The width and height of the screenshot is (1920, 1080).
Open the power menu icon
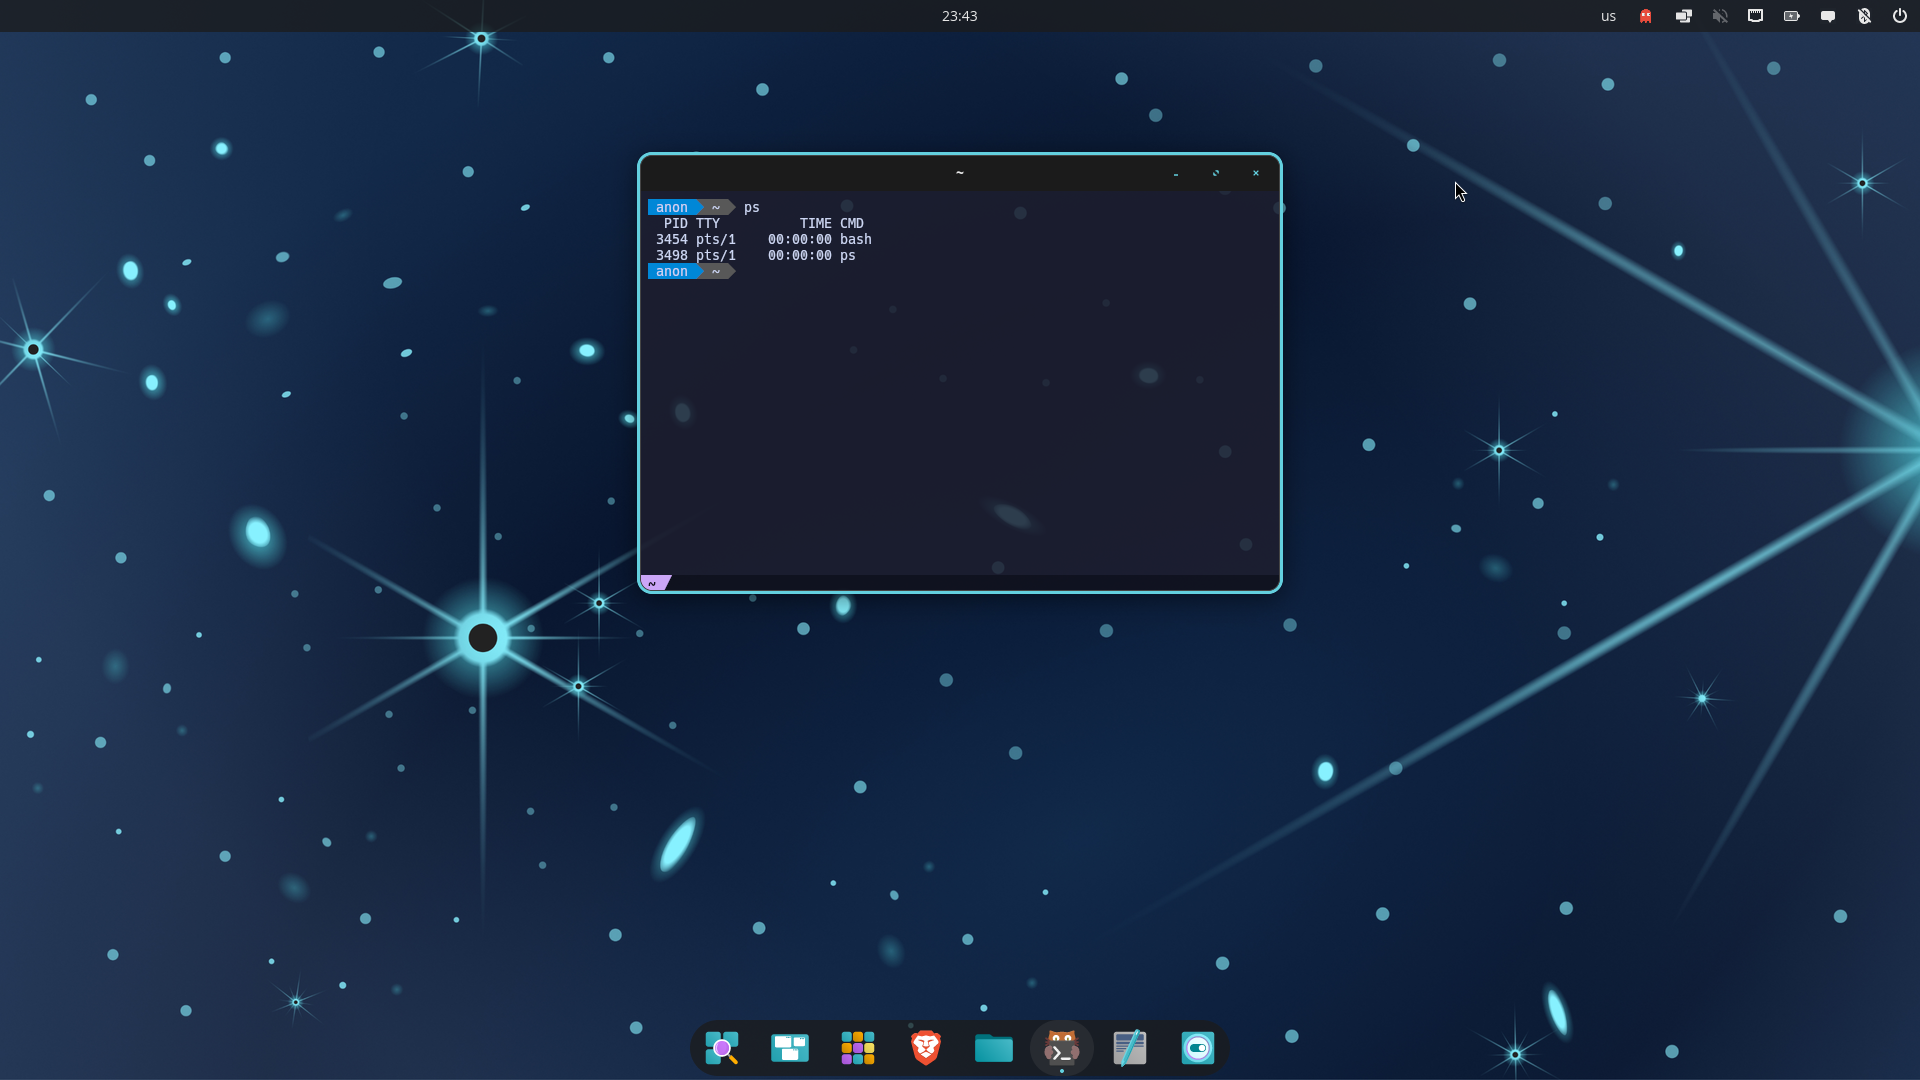point(1899,16)
